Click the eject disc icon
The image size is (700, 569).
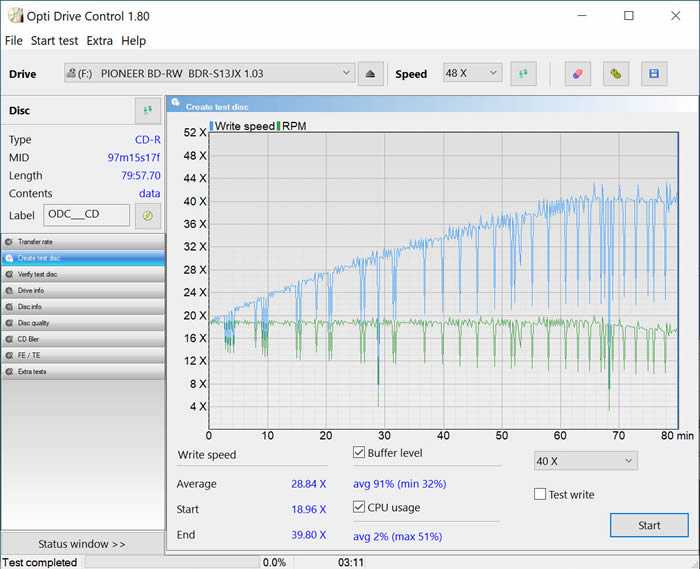[x=371, y=73]
